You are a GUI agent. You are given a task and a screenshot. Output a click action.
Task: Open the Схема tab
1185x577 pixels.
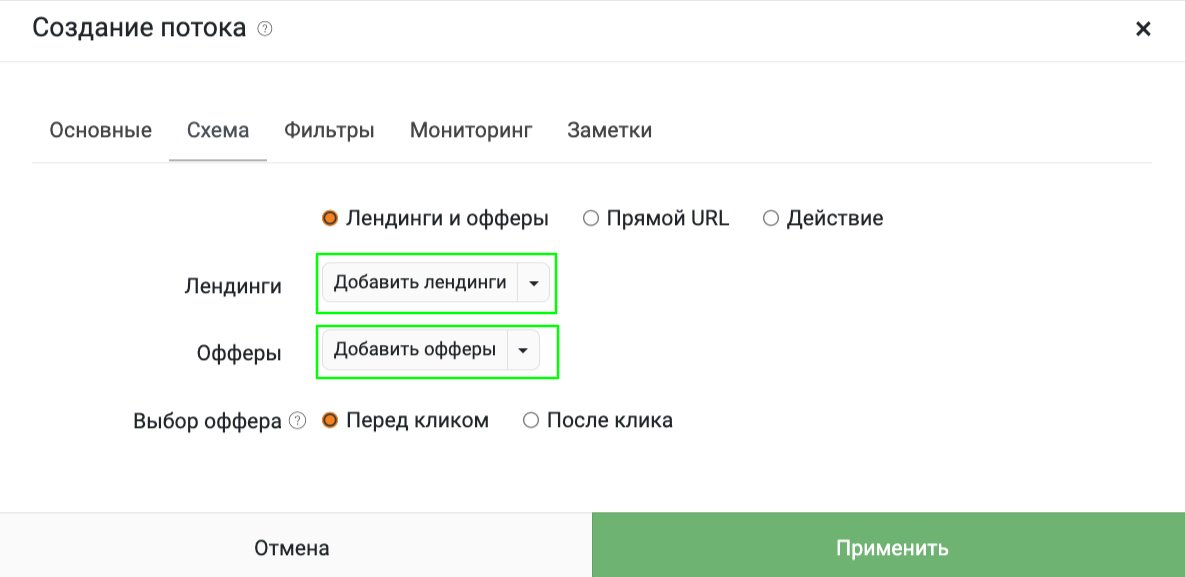point(218,130)
